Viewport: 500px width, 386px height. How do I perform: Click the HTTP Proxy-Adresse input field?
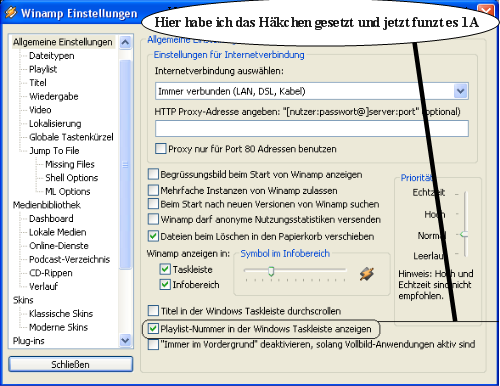click(x=312, y=128)
